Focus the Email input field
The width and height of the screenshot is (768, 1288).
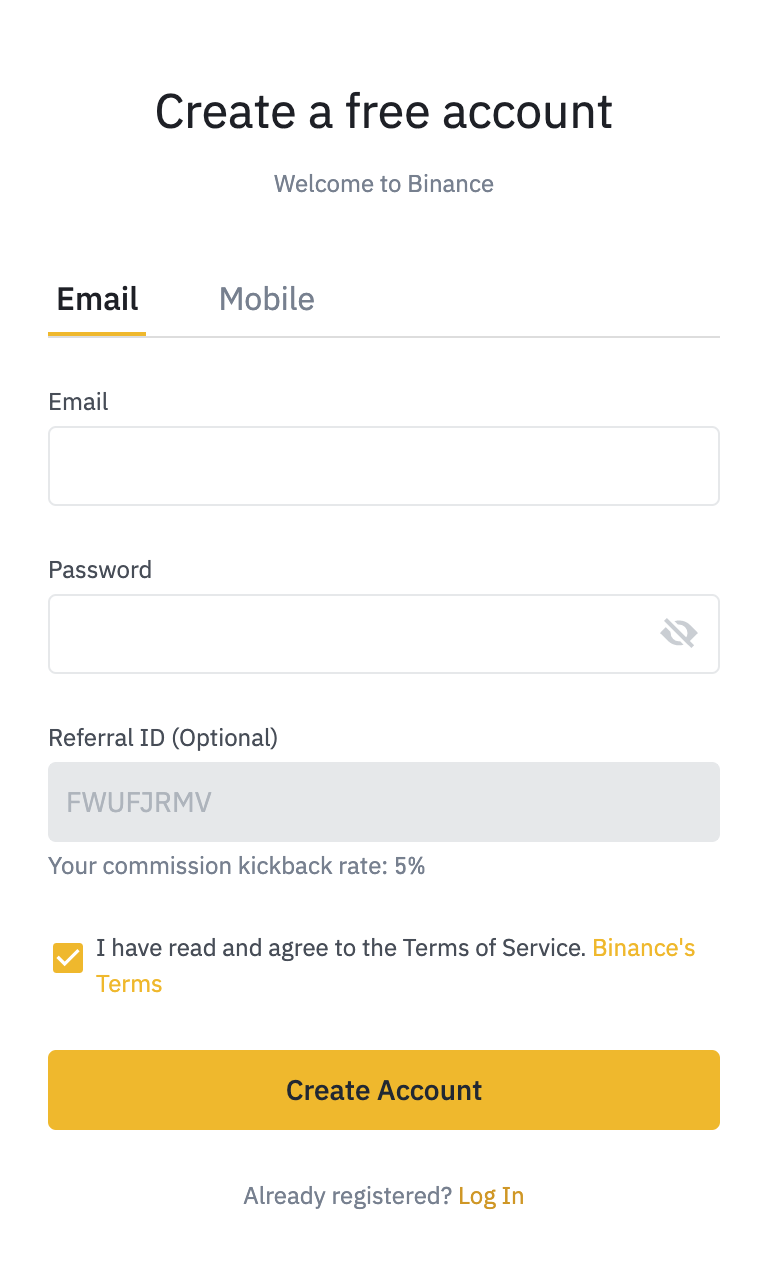[x=384, y=466]
